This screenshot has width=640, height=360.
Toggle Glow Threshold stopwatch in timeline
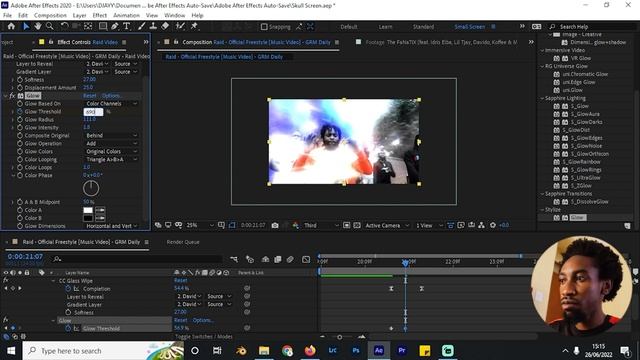click(68, 328)
